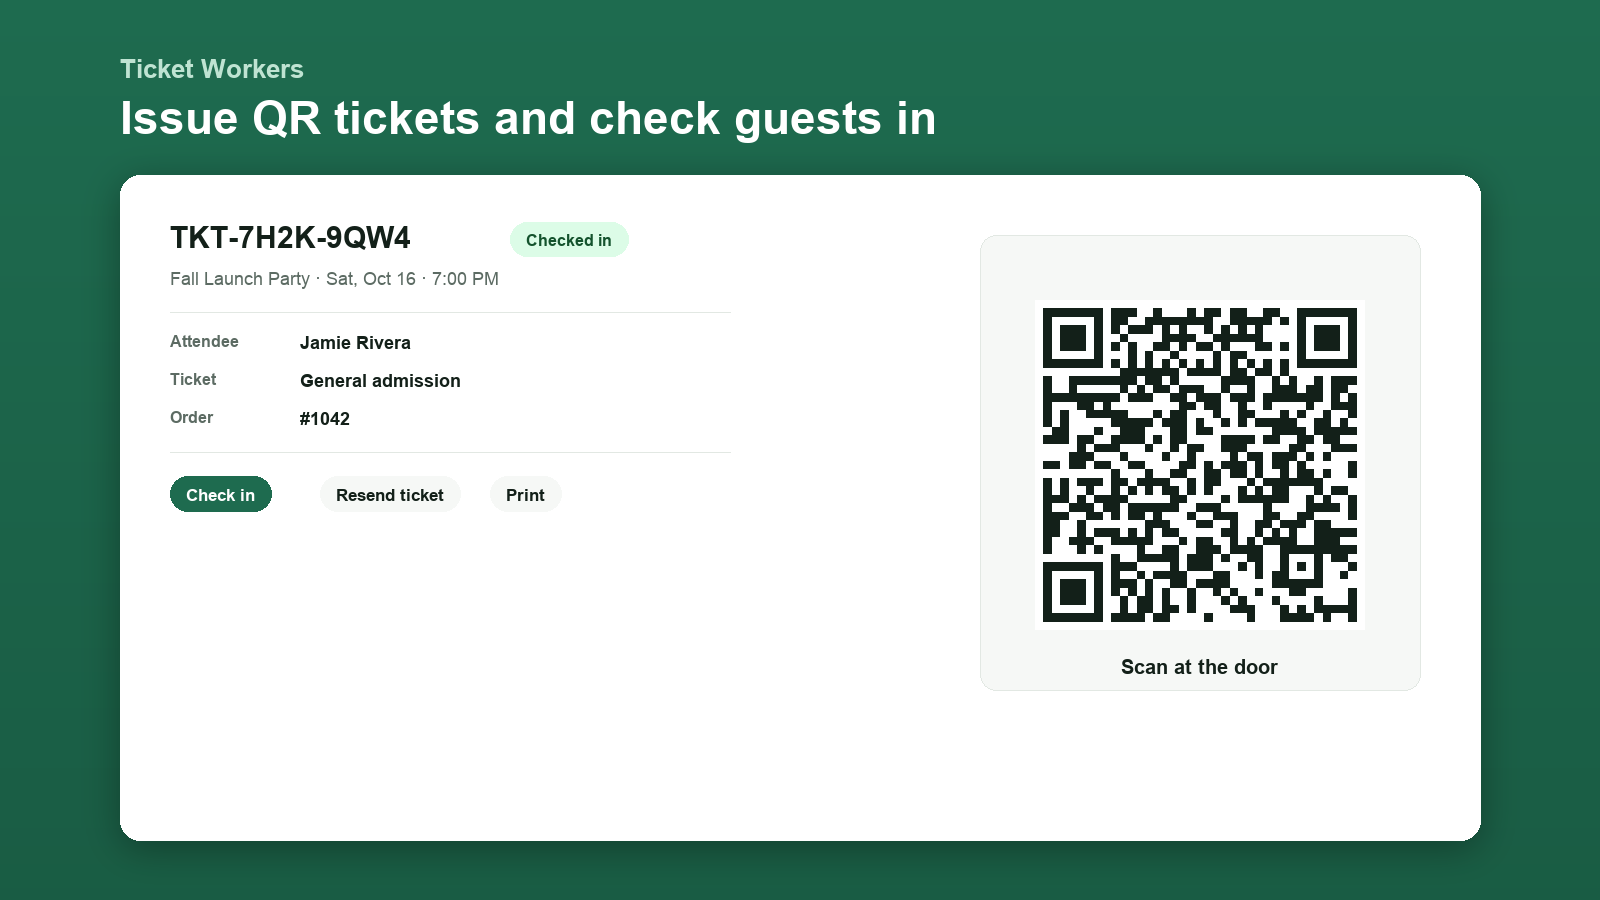This screenshot has width=1600, height=900.
Task: Click the QR code's top-left finder square
Action: (x=1073, y=338)
